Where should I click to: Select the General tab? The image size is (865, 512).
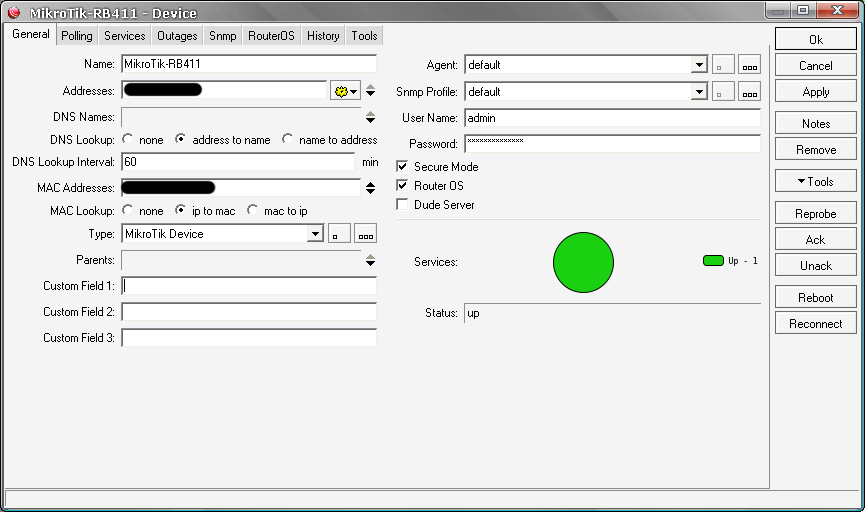coord(30,34)
